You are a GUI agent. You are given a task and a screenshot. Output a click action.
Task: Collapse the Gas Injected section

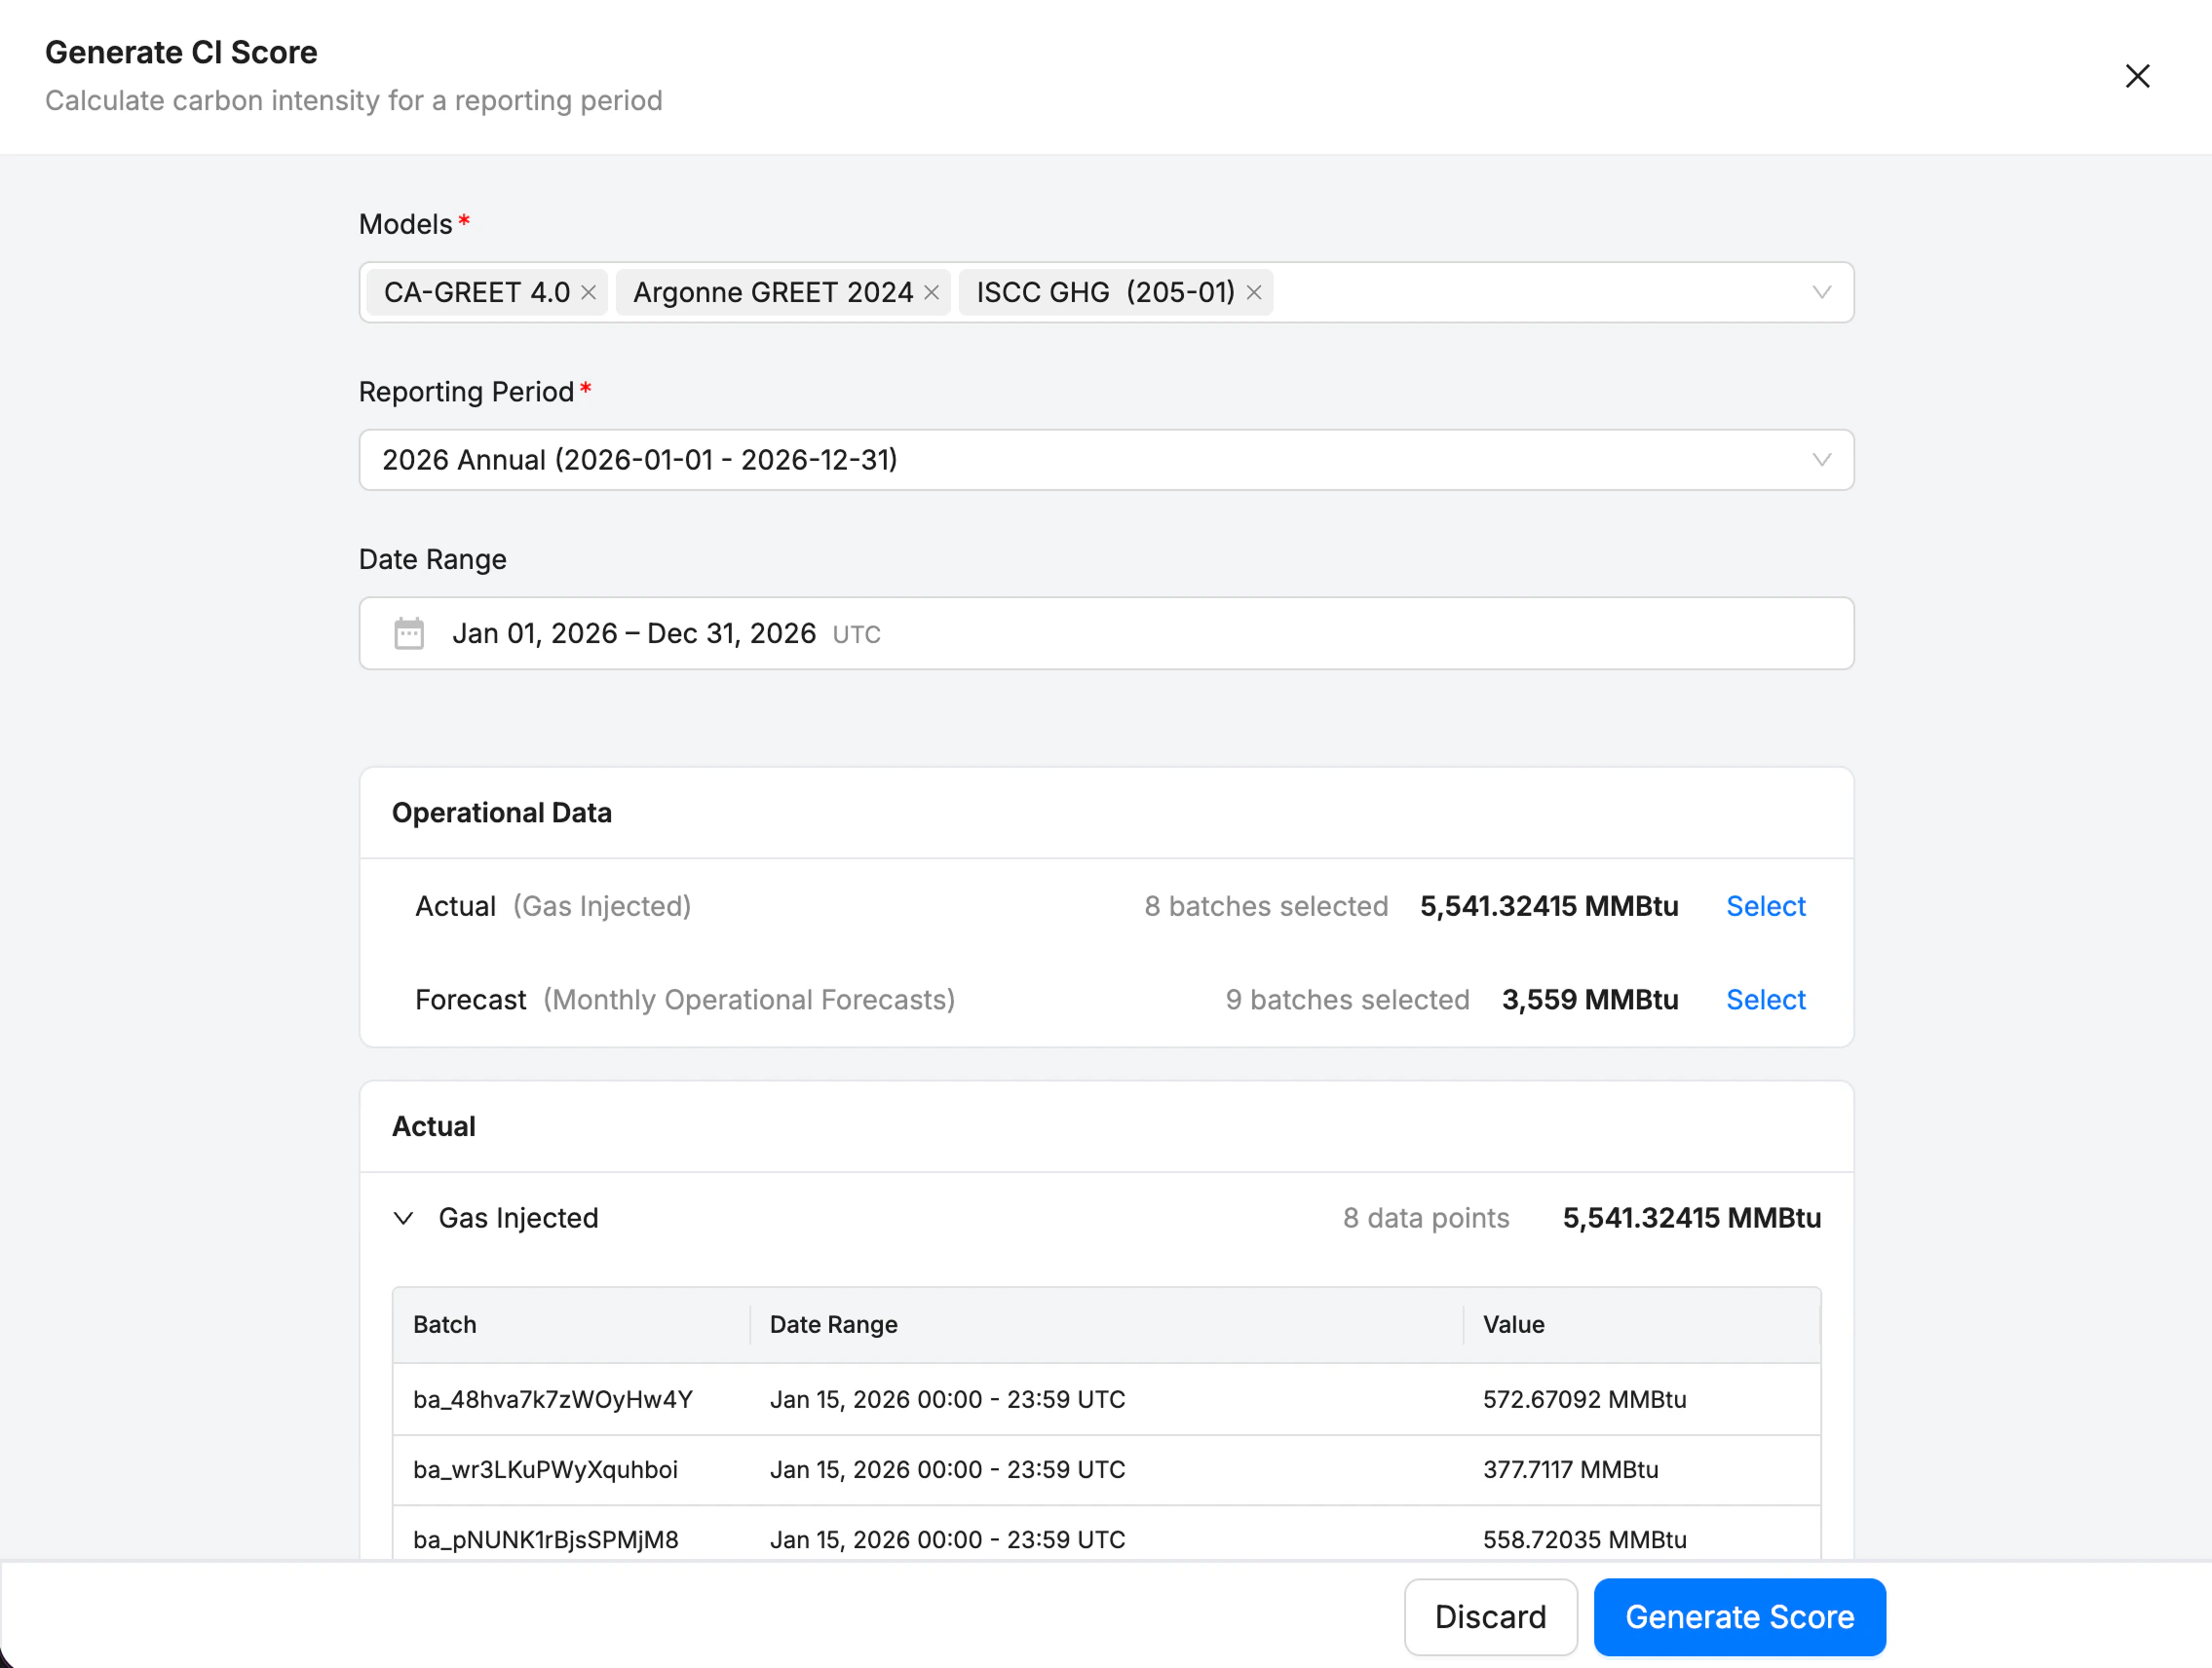pyautogui.click(x=403, y=1218)
